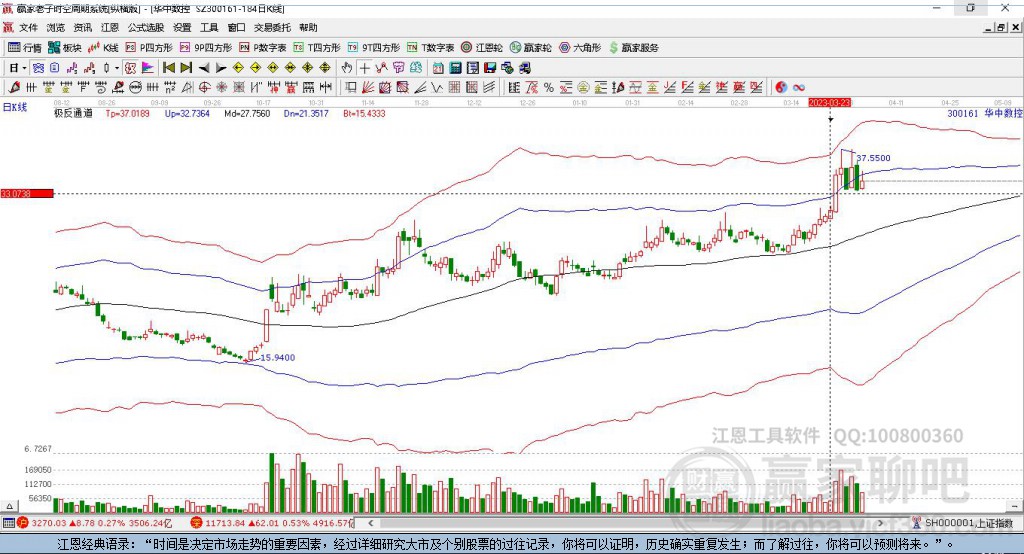The image size is (1024, 554).
Task: Select the zigzag wave line tool
Action: pos(437,88)
